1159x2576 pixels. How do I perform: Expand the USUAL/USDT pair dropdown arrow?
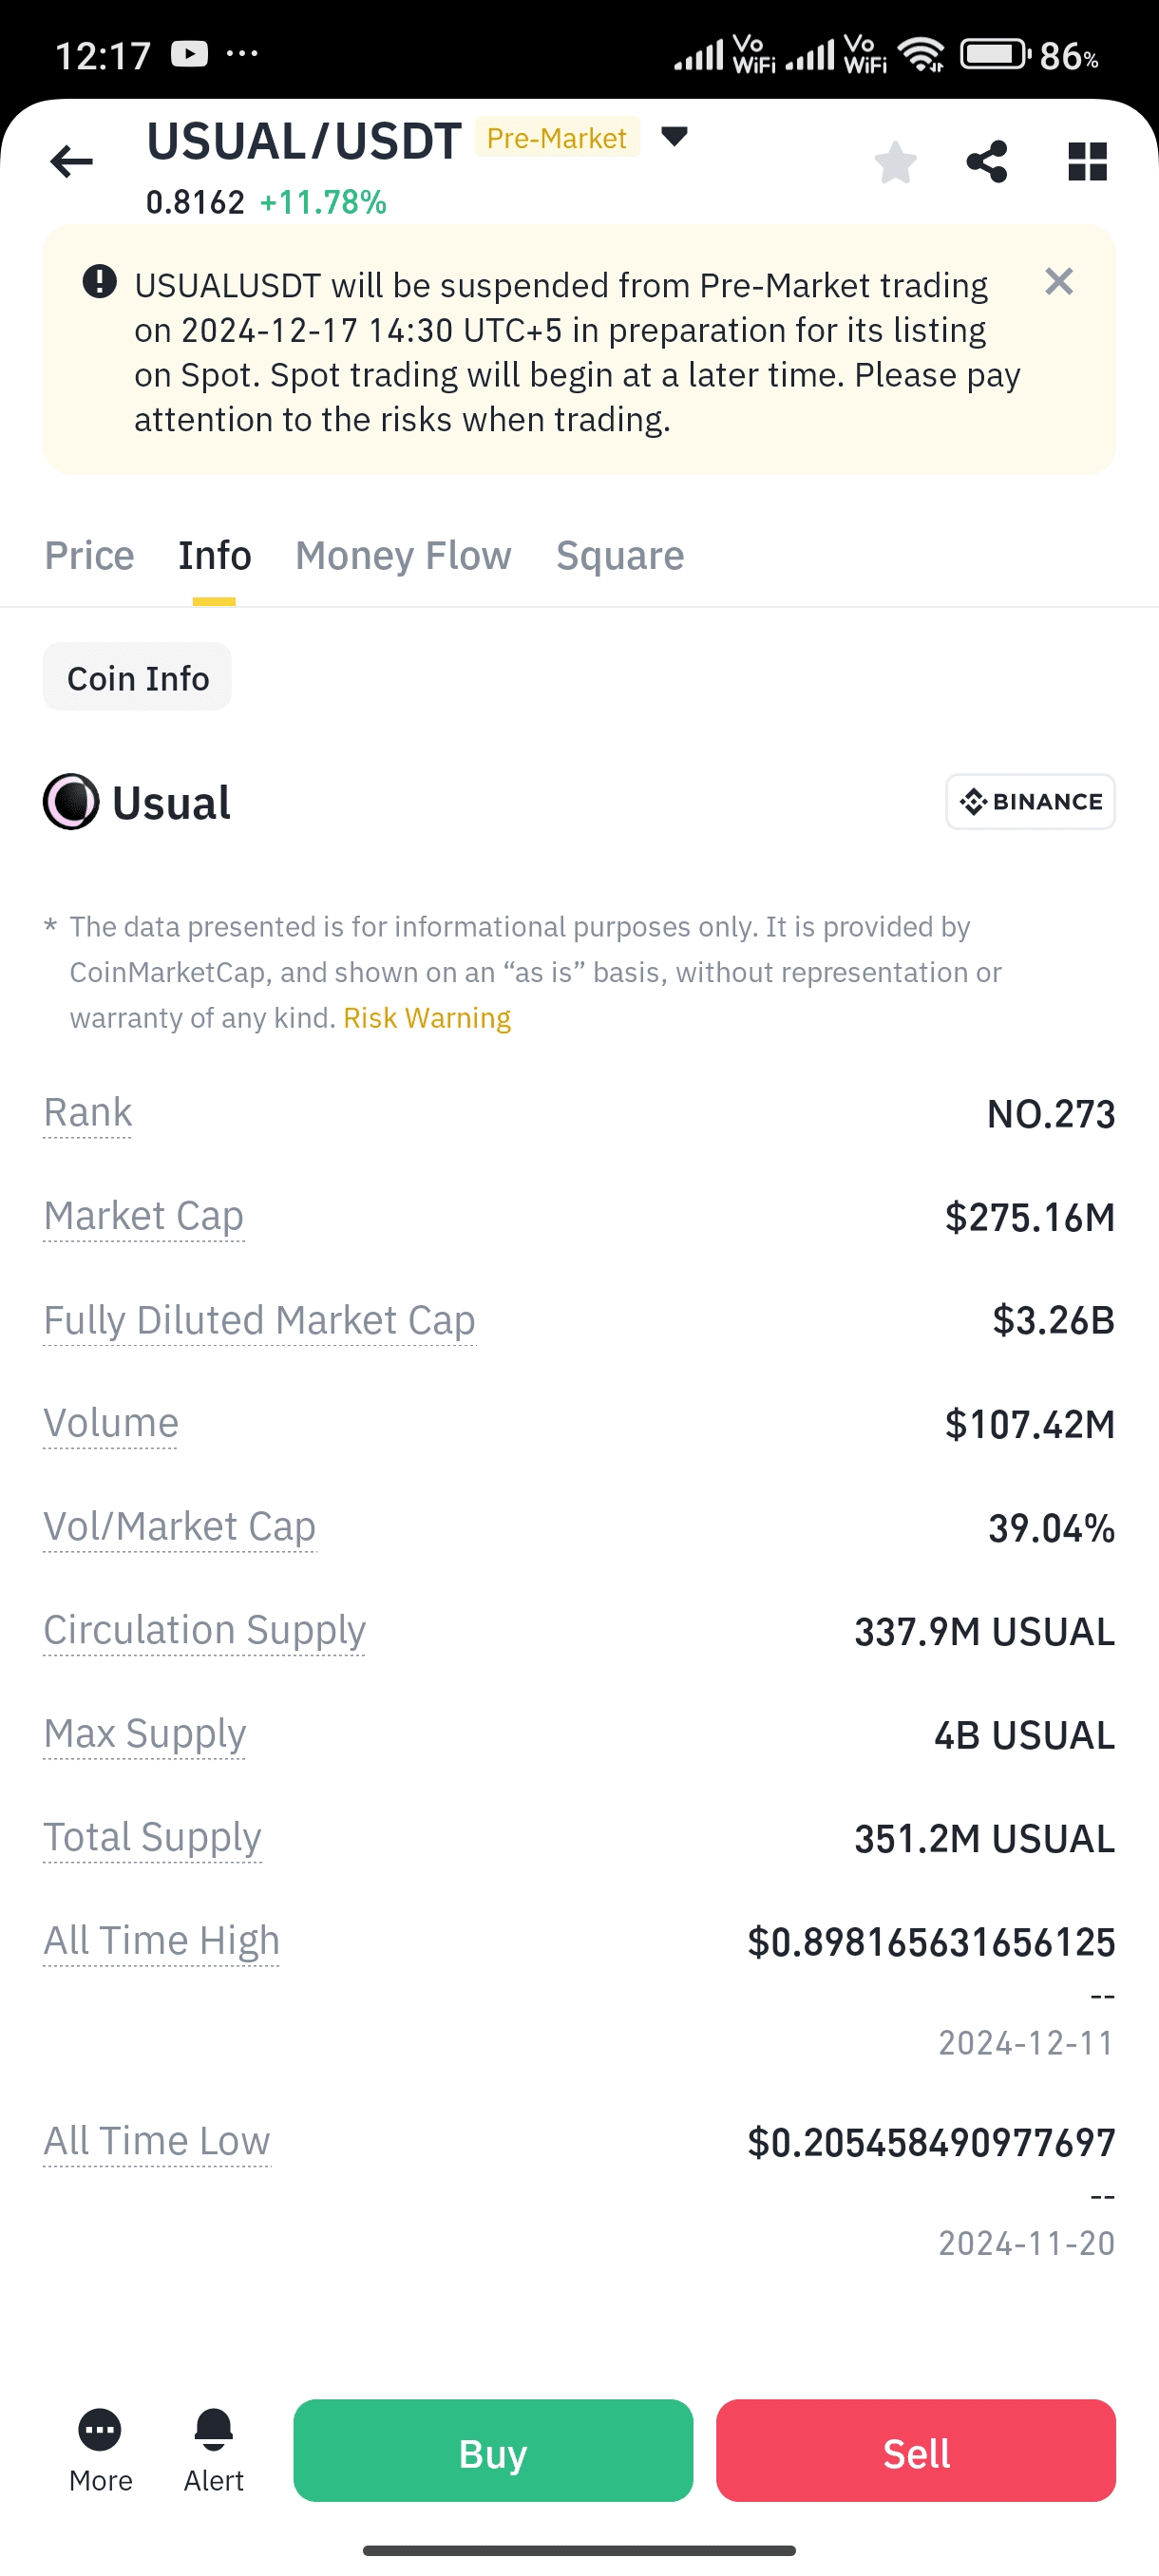click(675, 137)
